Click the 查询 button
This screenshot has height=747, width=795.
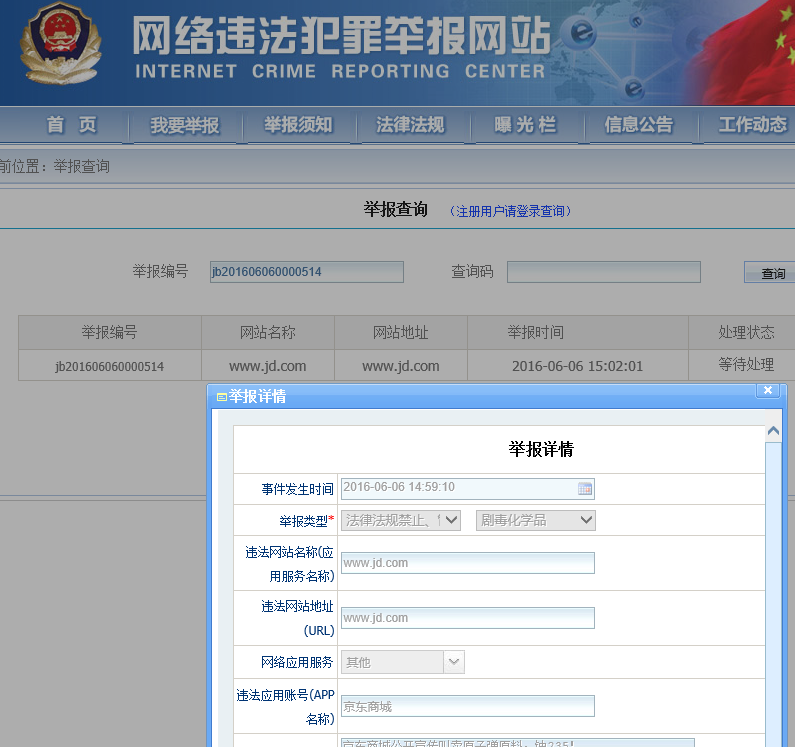click(771, 273)
